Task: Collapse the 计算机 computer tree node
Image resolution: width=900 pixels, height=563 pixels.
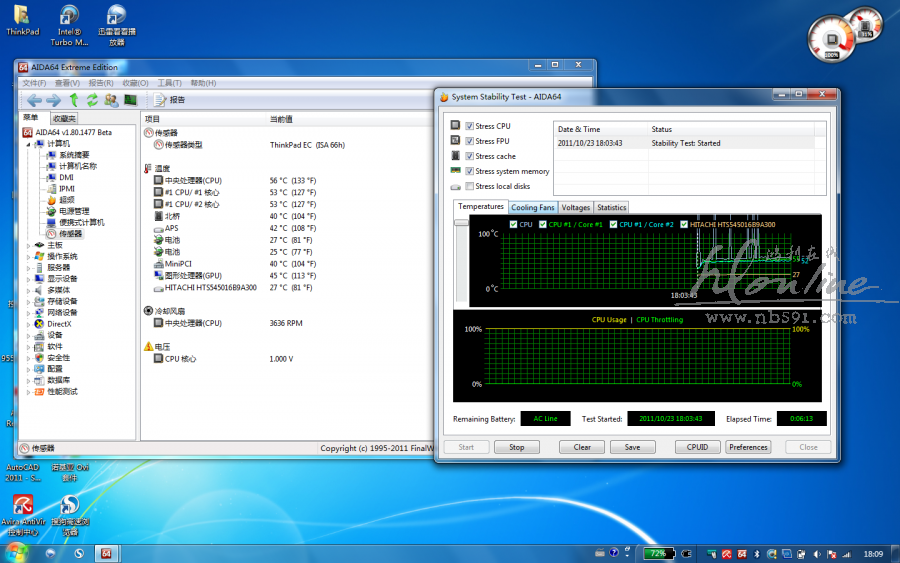Action: [28, 143]
